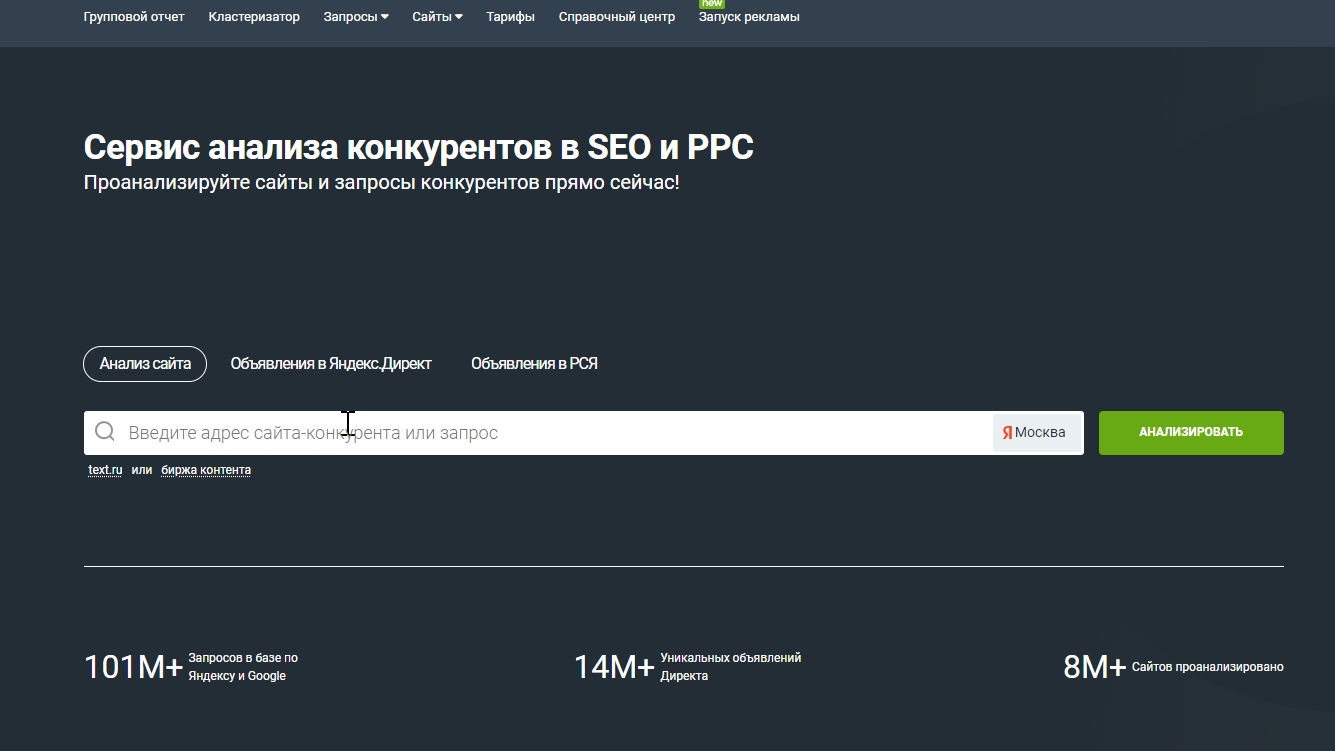Expand the Запросы dropdown menu
This screenshot has height=751, width=1335.
356,17
